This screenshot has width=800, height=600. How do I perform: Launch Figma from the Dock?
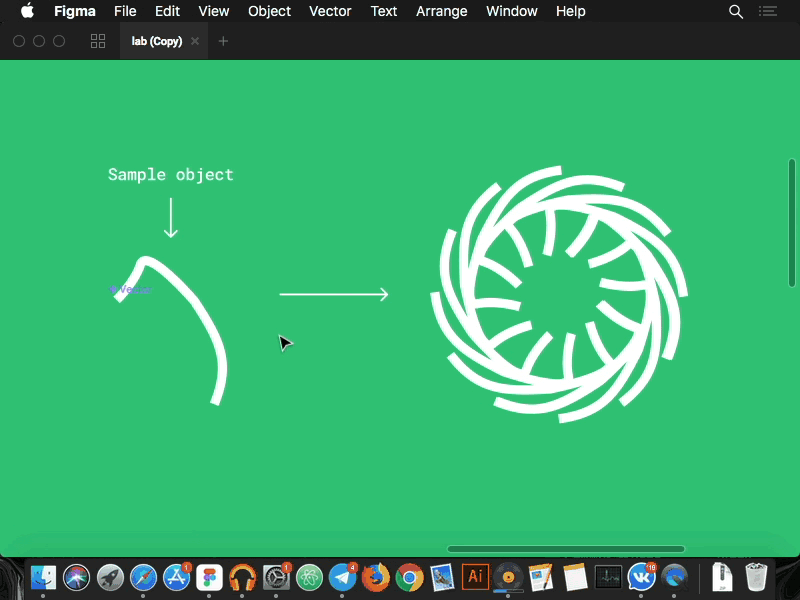pos(209,577)
